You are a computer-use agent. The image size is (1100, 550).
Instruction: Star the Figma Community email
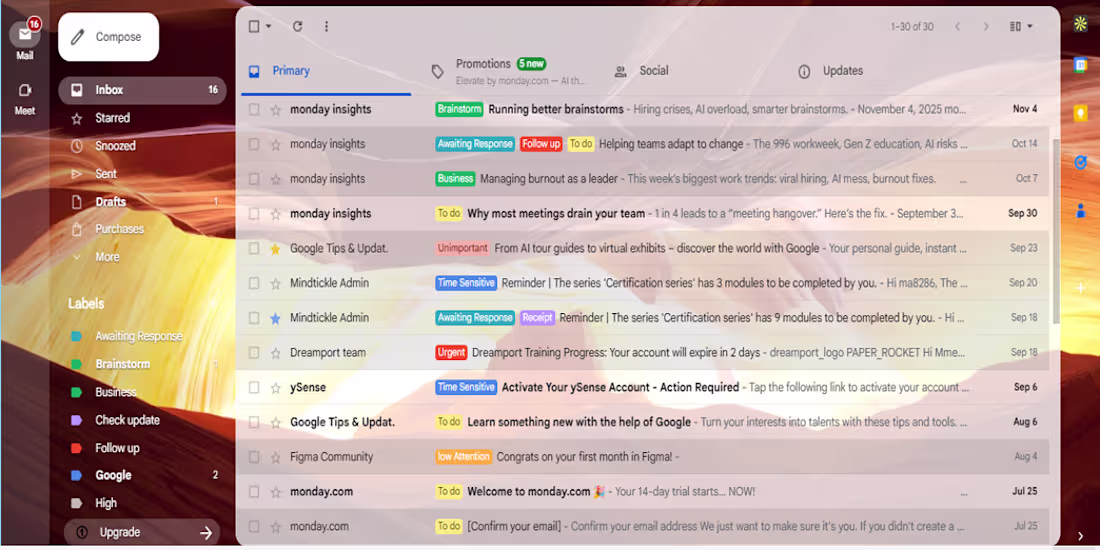[275, 457]
